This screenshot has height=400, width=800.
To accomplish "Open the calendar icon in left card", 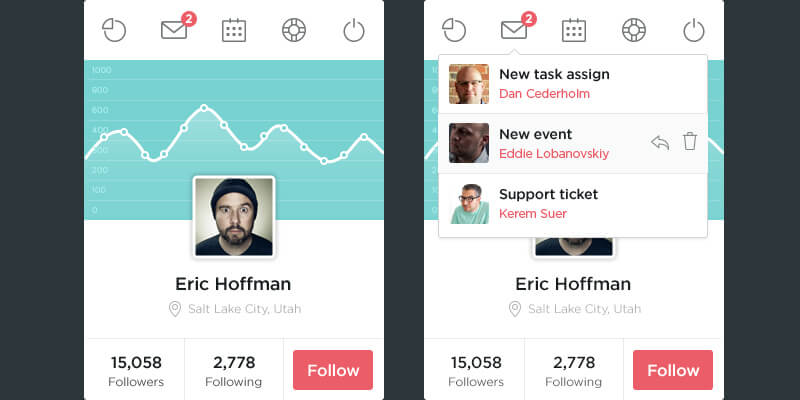I will 234,30.
